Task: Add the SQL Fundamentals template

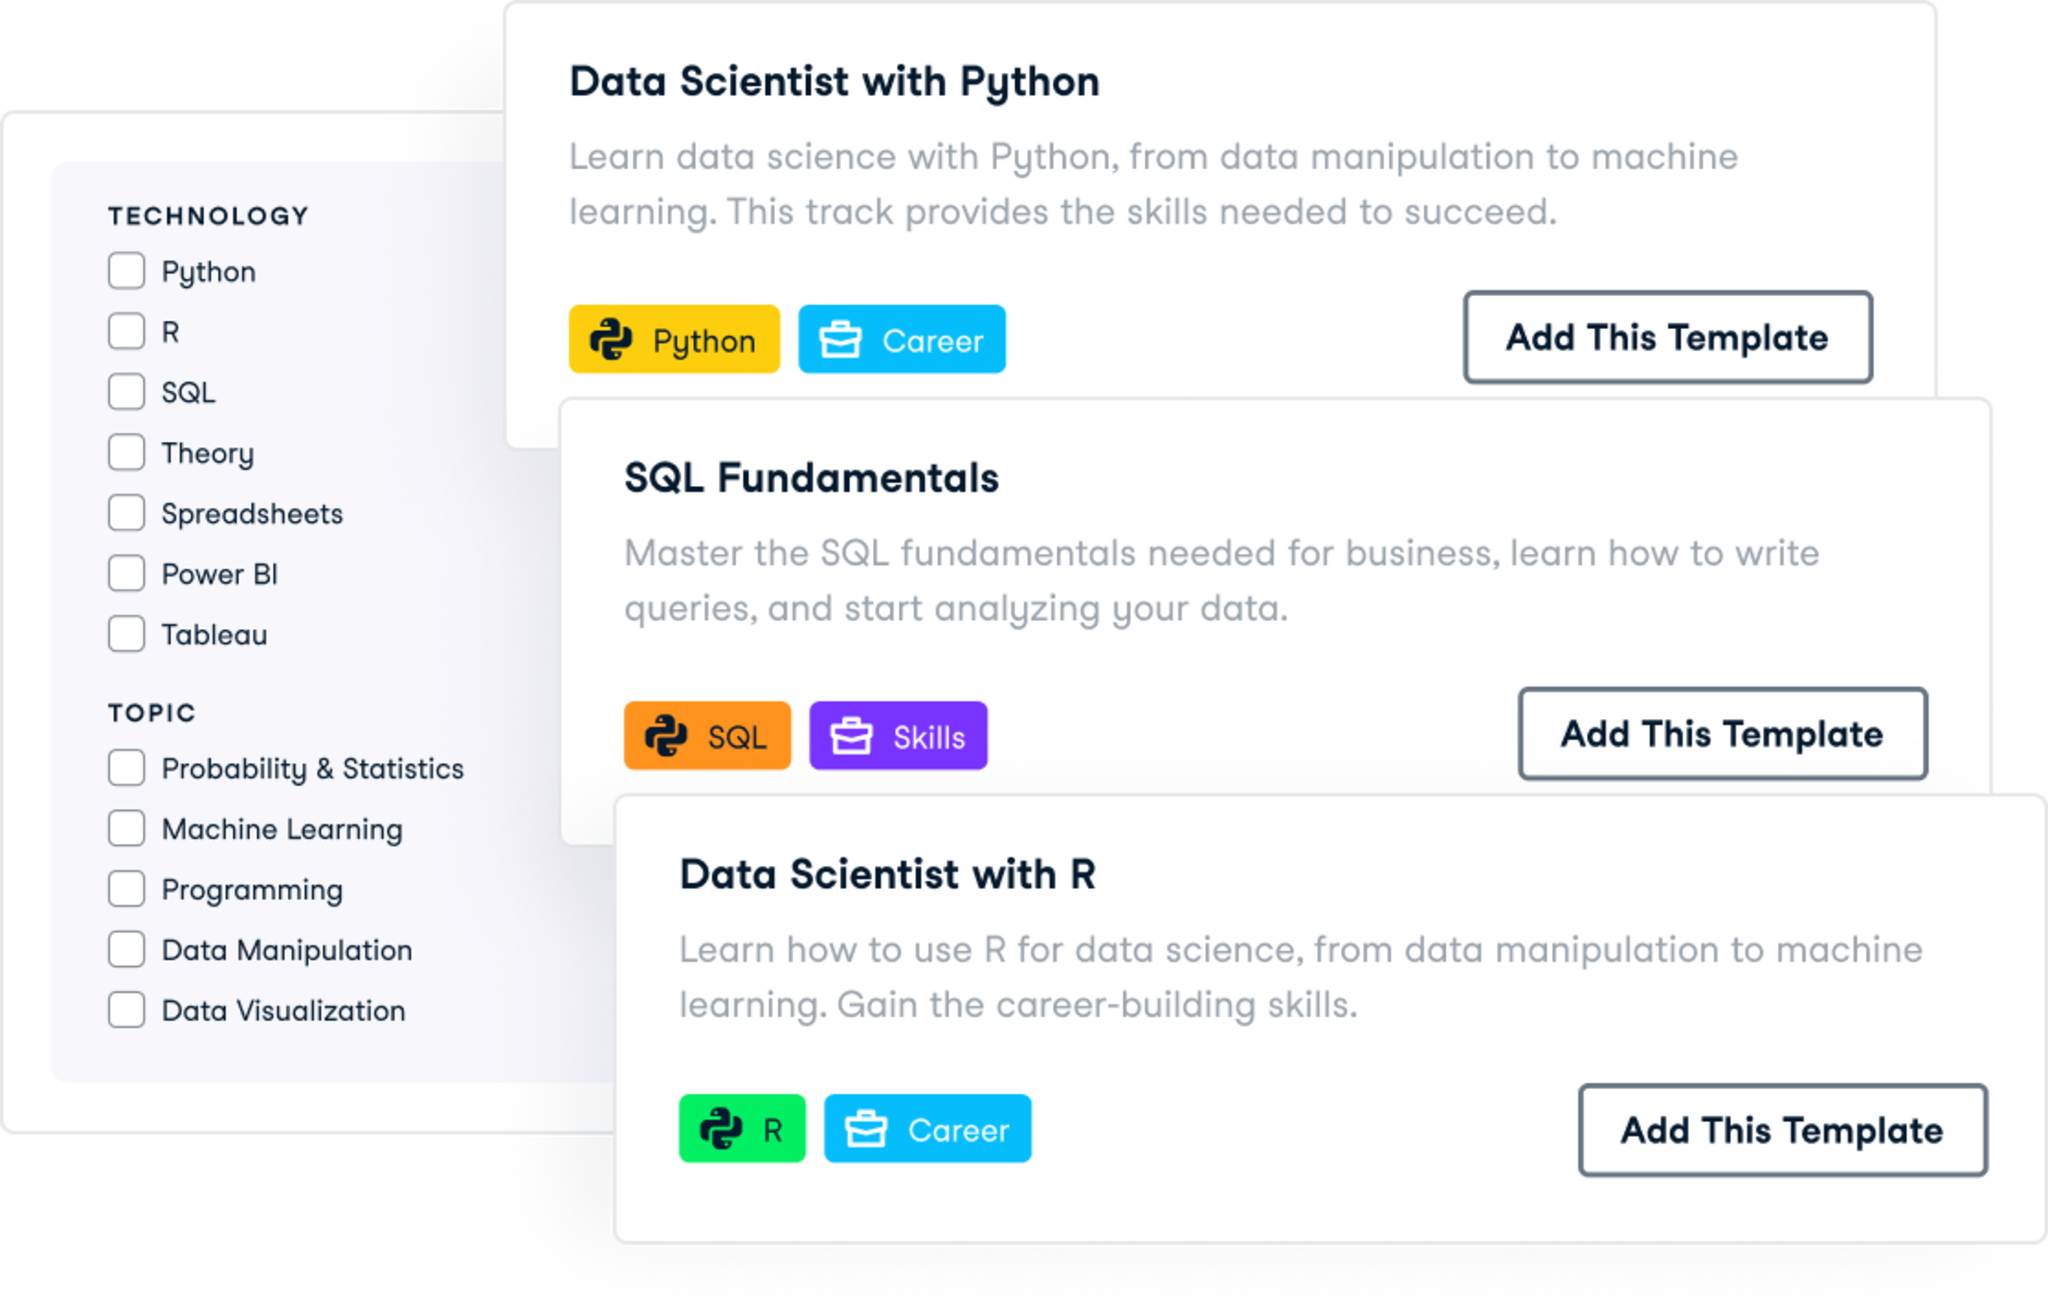Action: tap(1722, 733)
